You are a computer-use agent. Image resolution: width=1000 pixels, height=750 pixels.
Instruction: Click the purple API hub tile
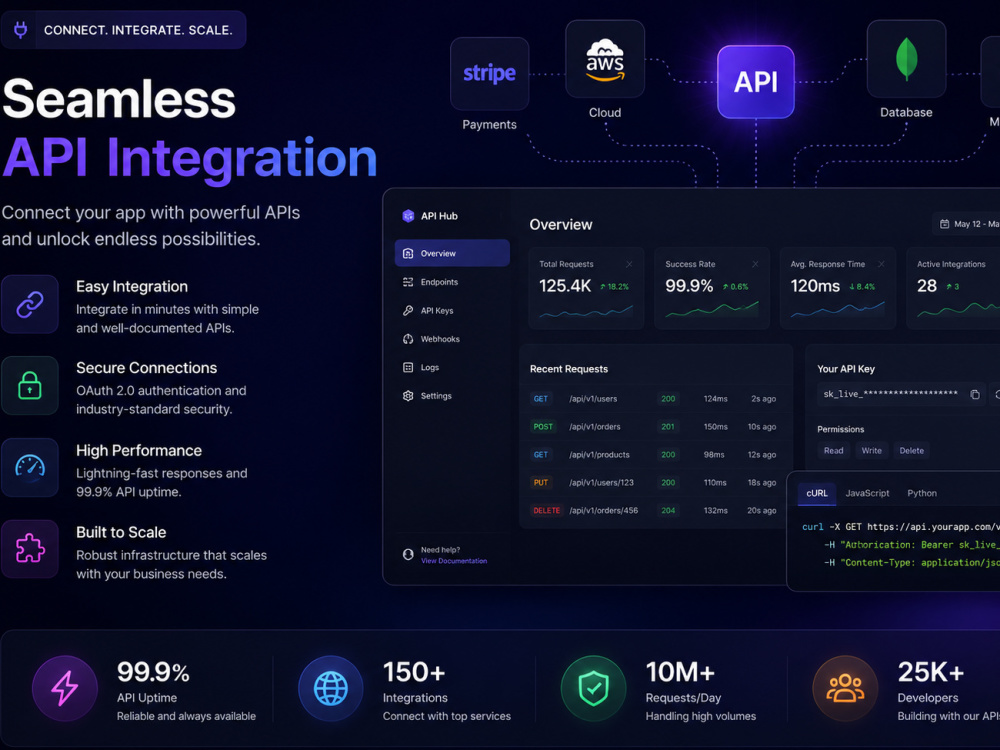pos(756,82)
